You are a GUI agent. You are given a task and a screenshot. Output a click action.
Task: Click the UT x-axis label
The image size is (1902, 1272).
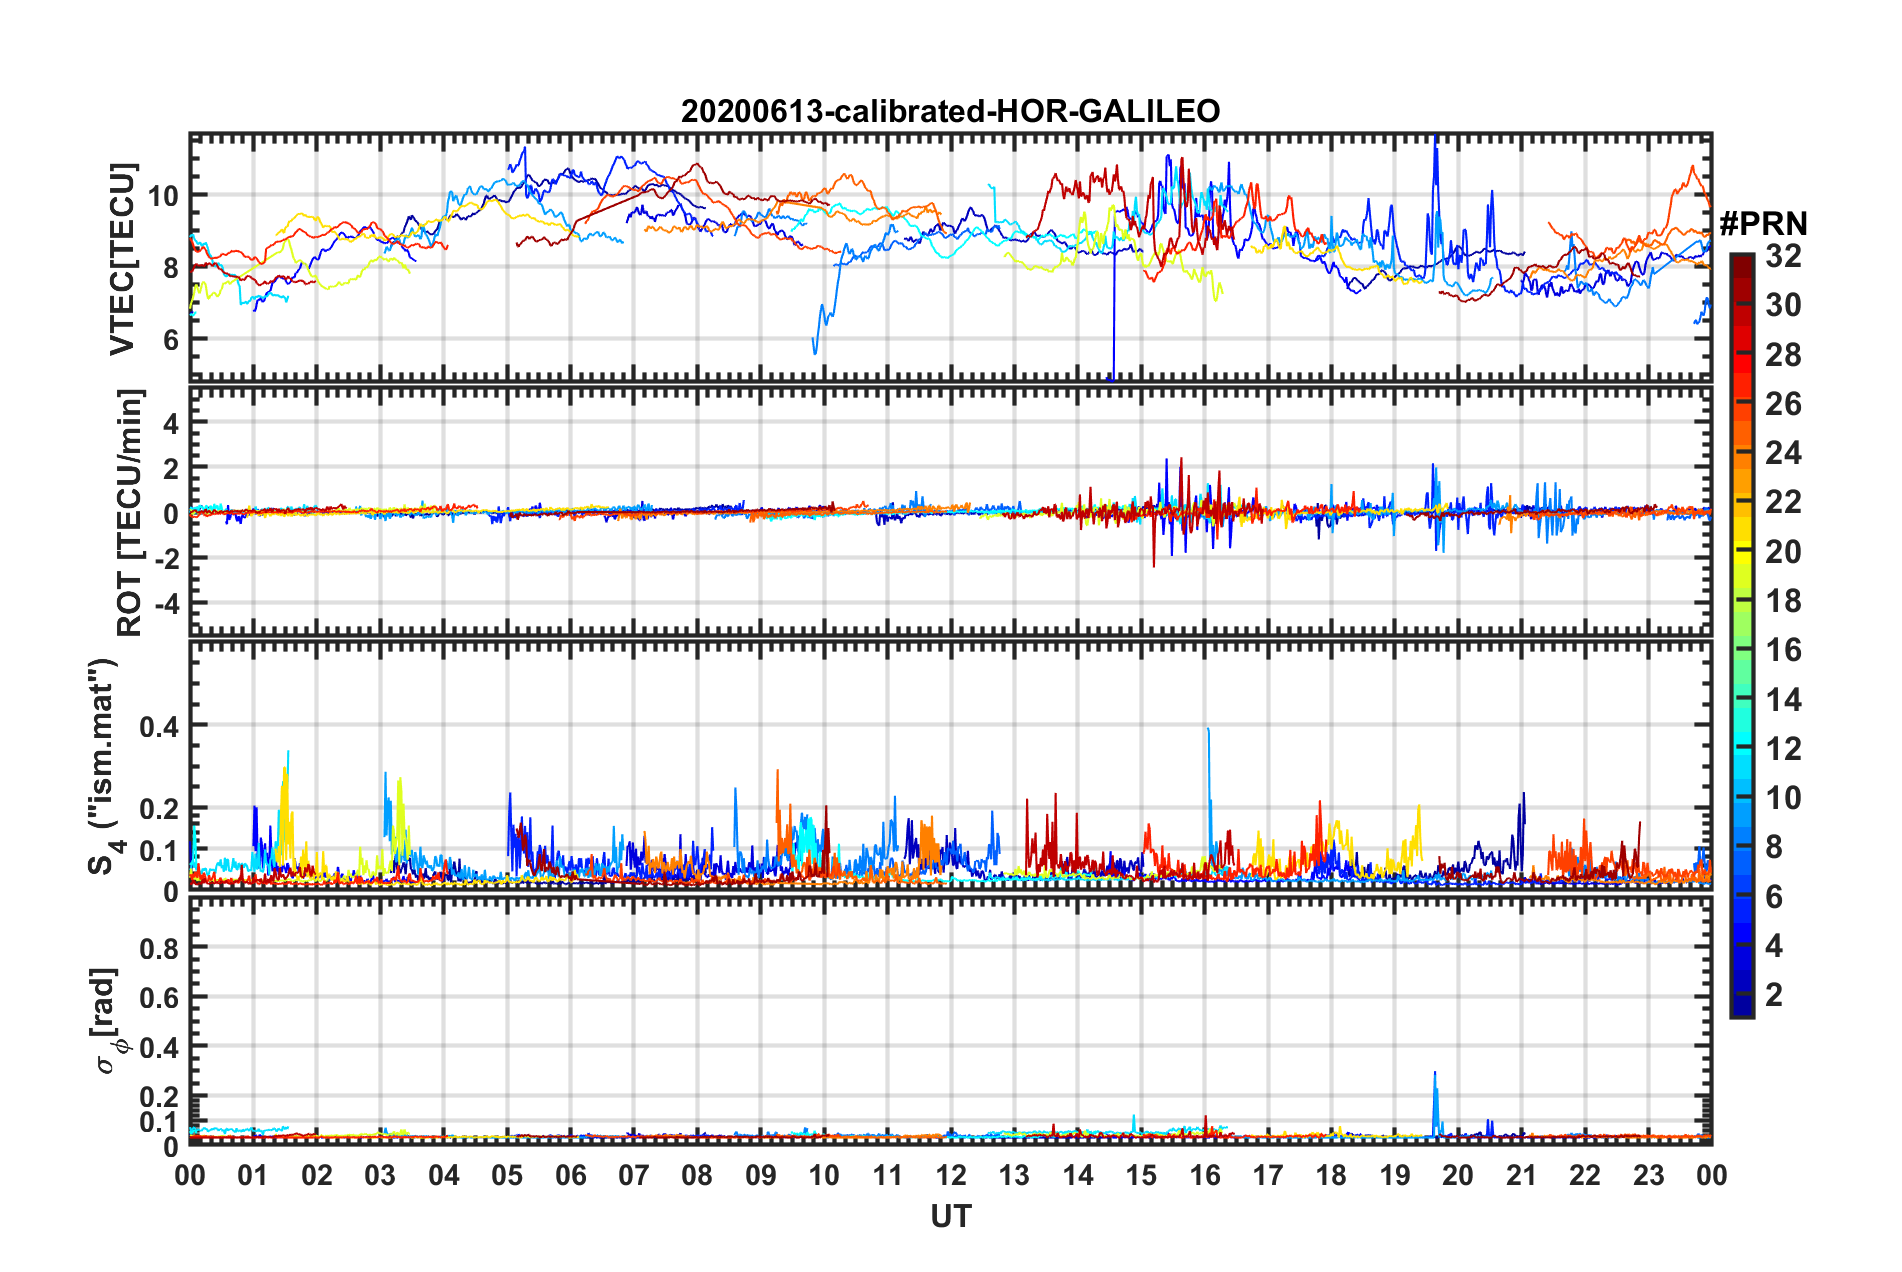point(951,1216)
